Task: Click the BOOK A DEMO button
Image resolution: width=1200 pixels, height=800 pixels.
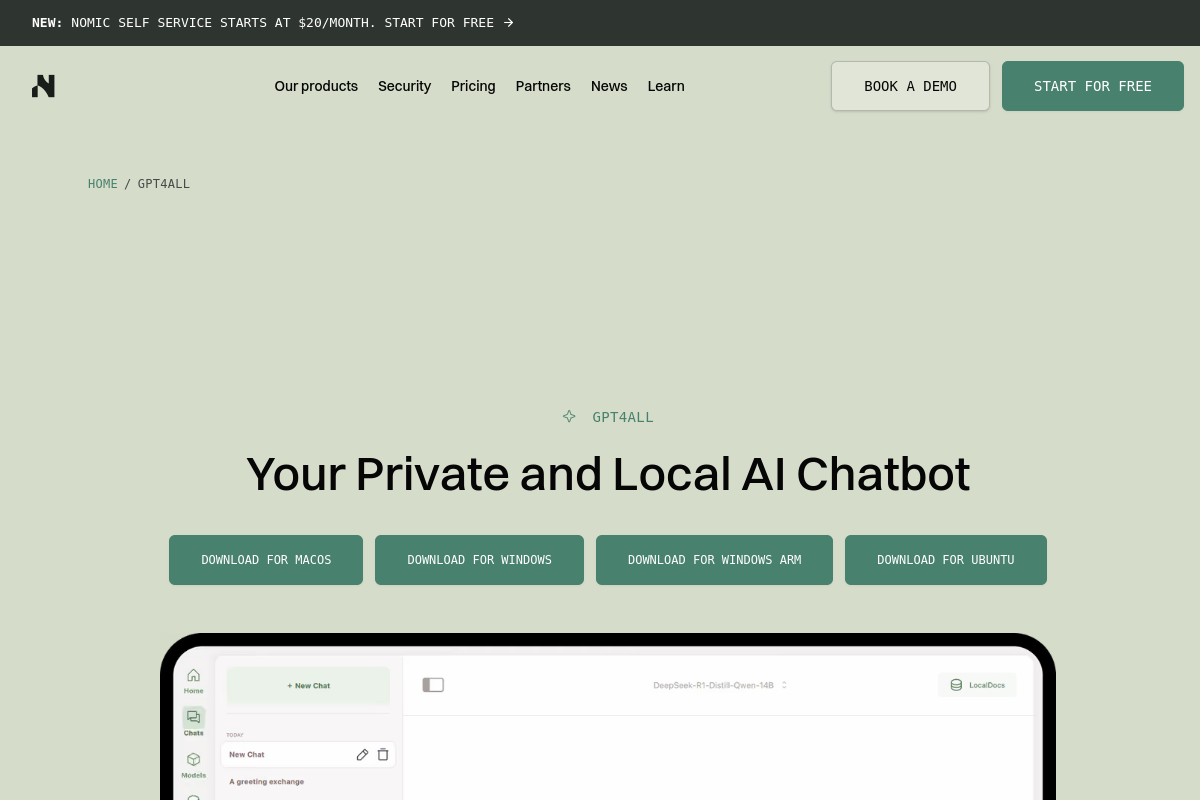Action: [910, 86]
